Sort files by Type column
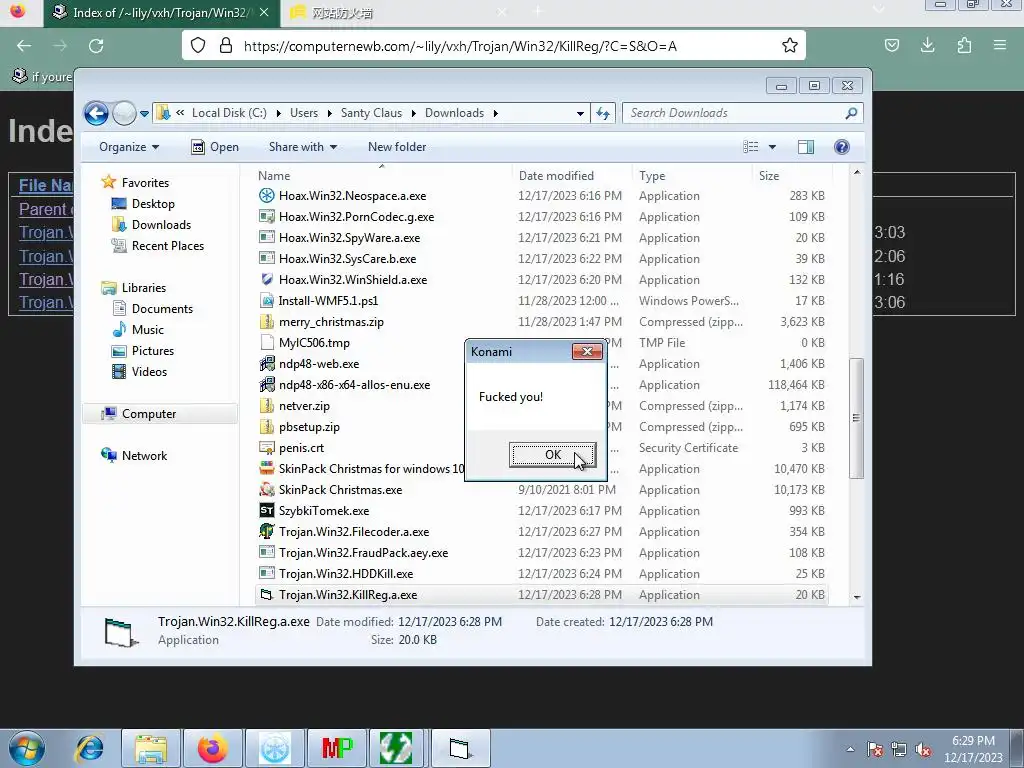This screenshot has width=1024, height=768. [692, 176]
